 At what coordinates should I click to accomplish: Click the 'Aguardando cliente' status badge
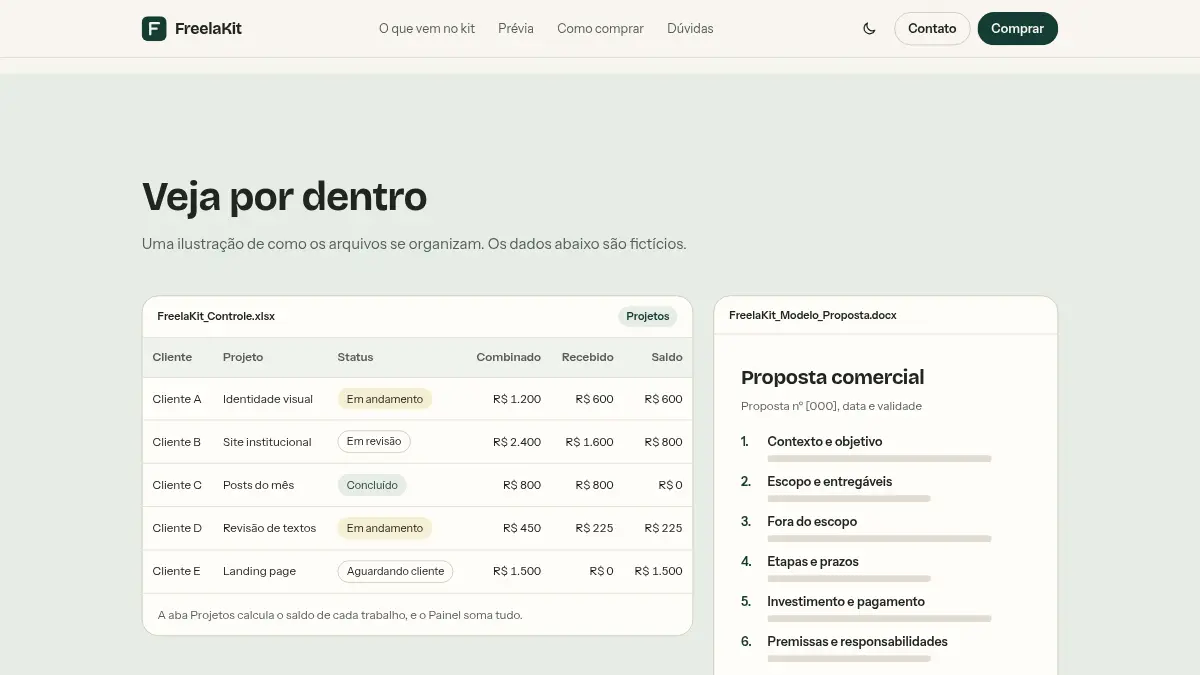coord(395,571)
